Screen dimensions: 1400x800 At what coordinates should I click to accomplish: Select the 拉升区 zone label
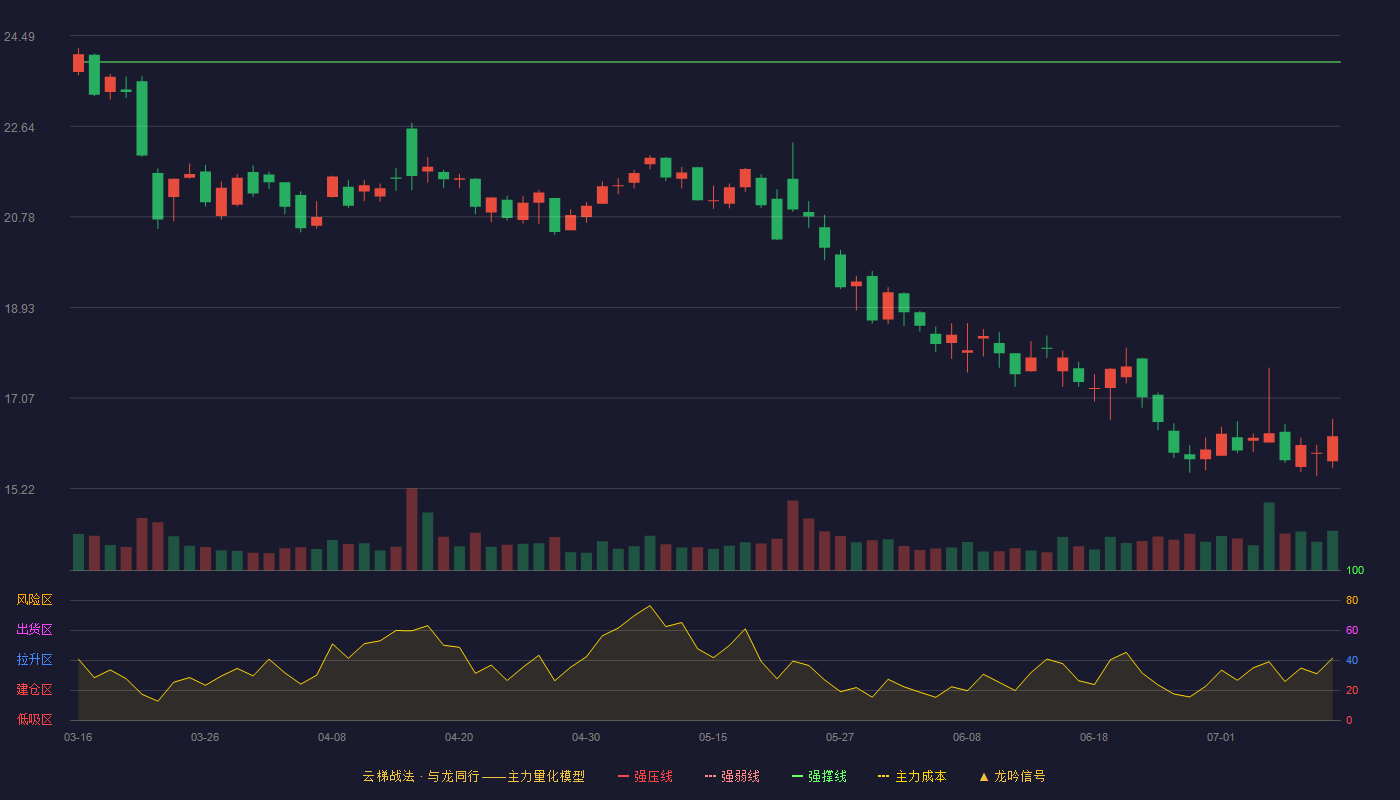(34, 660)
